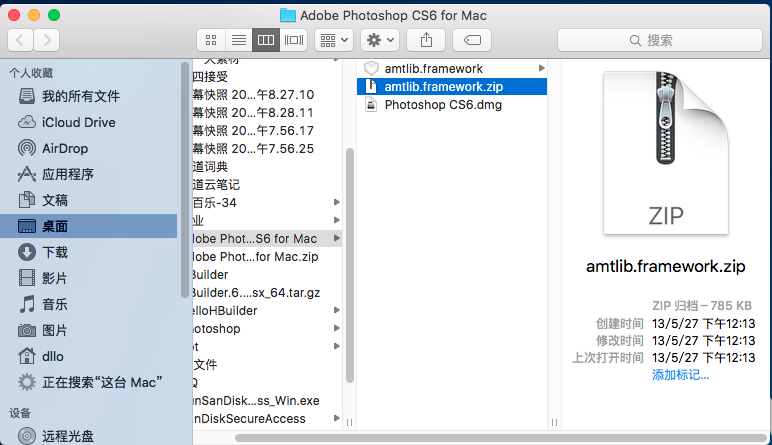Screen dimensions: 772x445
Task: Select the amtlib.framework.zip file
Action: pos(451,87)
